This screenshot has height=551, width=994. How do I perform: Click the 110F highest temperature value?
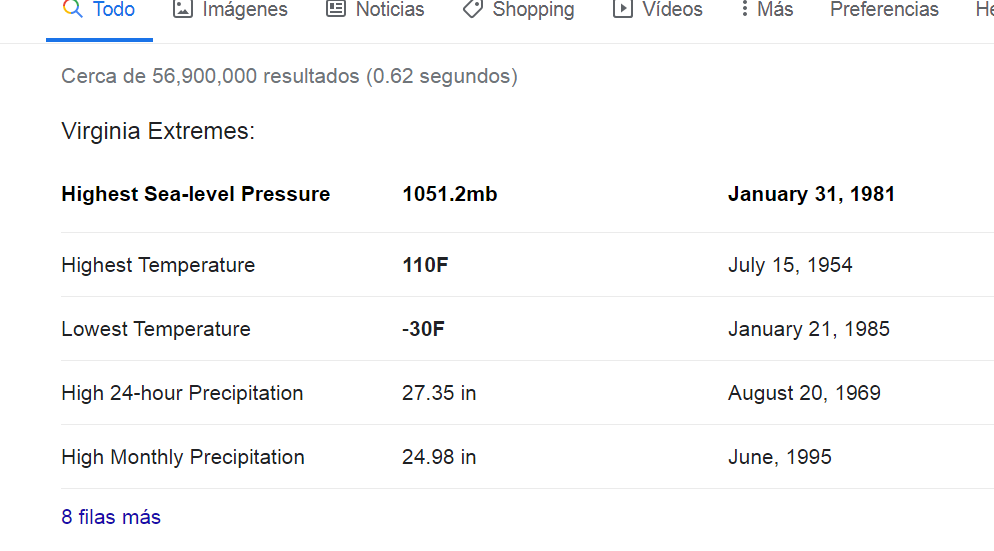point(425,265)
